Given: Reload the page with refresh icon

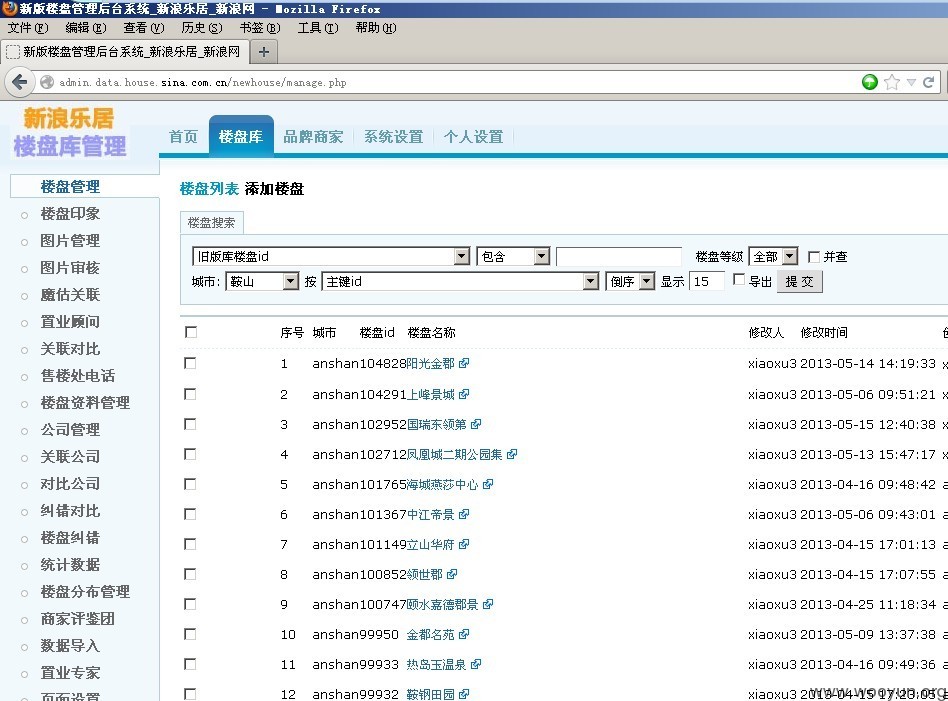Looking at the screenshot, I should tap(929, 82).
